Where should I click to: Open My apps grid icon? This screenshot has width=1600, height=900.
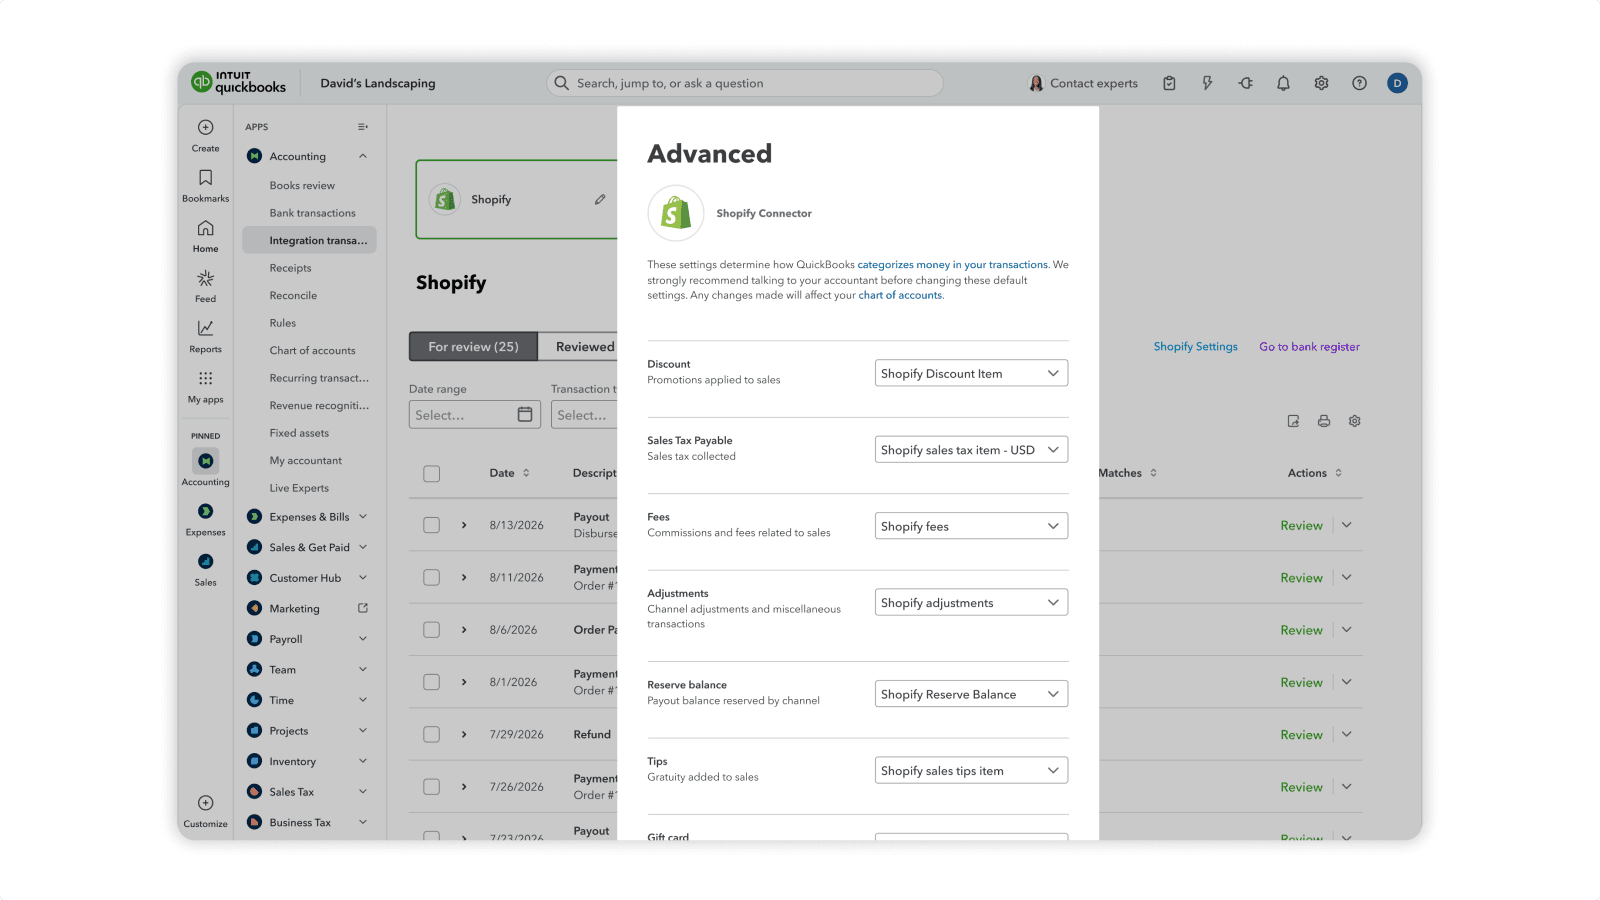pyautogui.click(x=205, y=378)
